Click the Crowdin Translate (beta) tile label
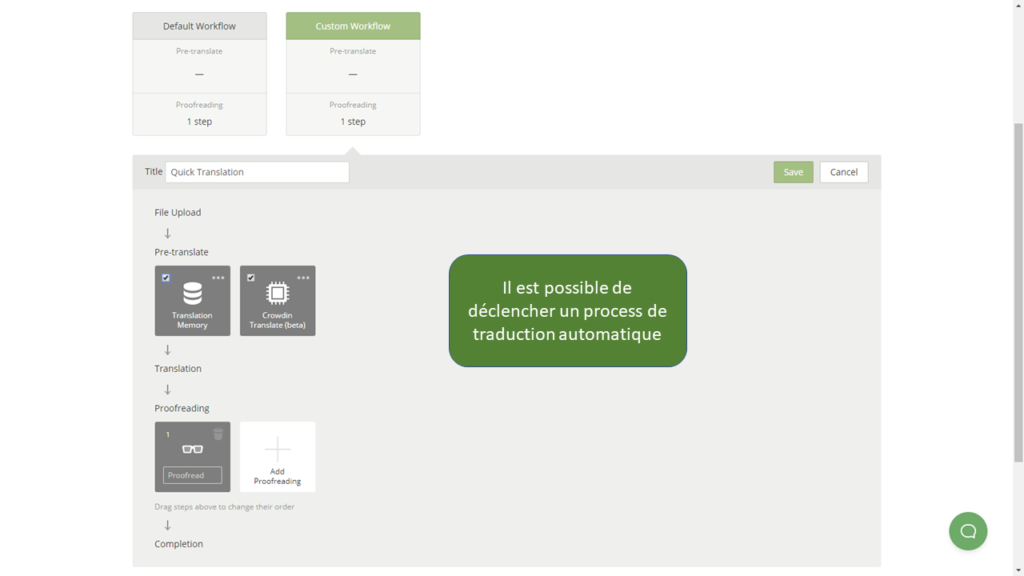Screen dimensions: 1024x576 [278, 320]
